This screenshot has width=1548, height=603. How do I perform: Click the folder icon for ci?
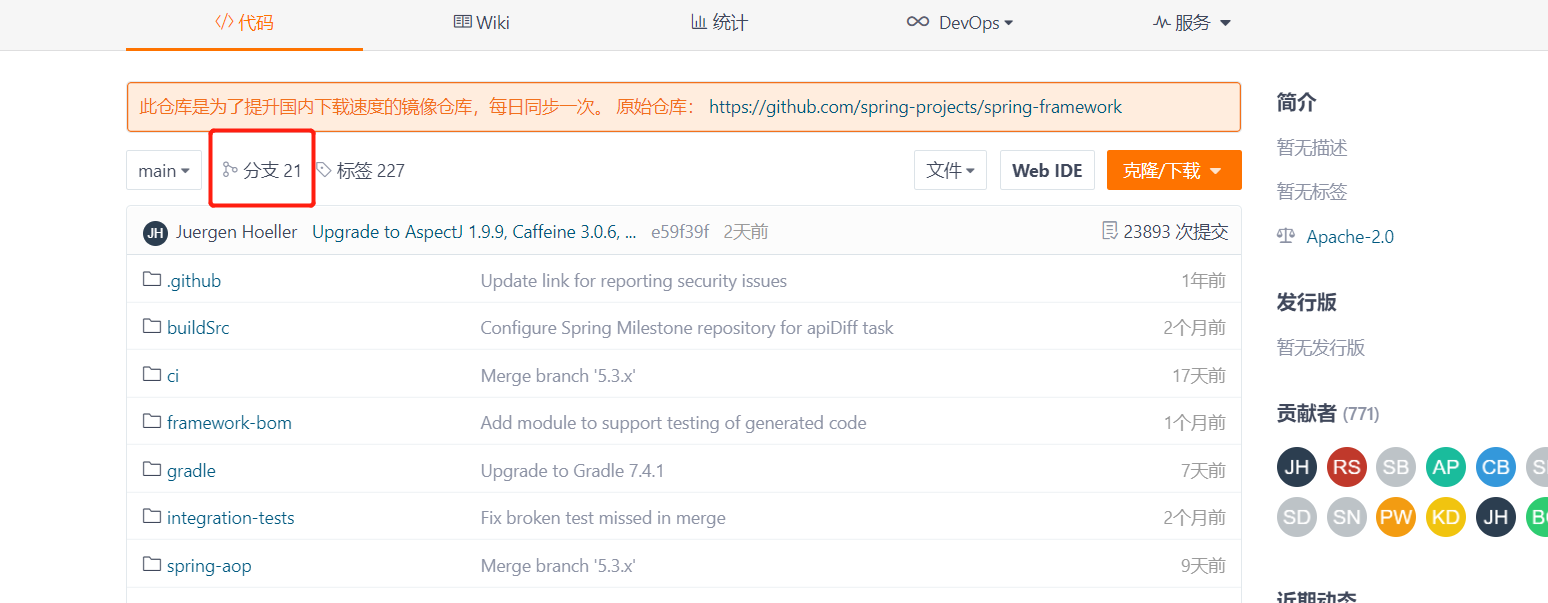click(x=152, y=375)
